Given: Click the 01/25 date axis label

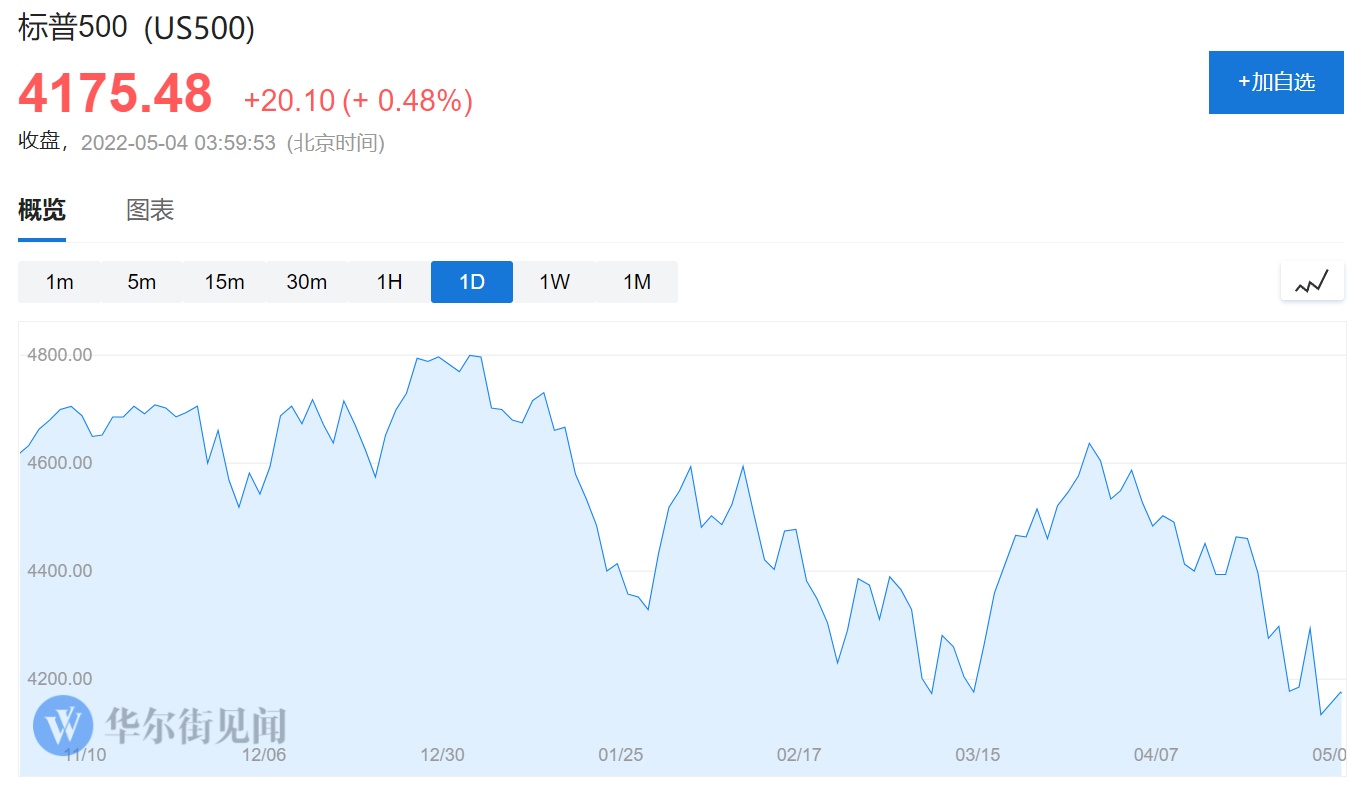Looking at the screenshot, I should click(620, 755).
